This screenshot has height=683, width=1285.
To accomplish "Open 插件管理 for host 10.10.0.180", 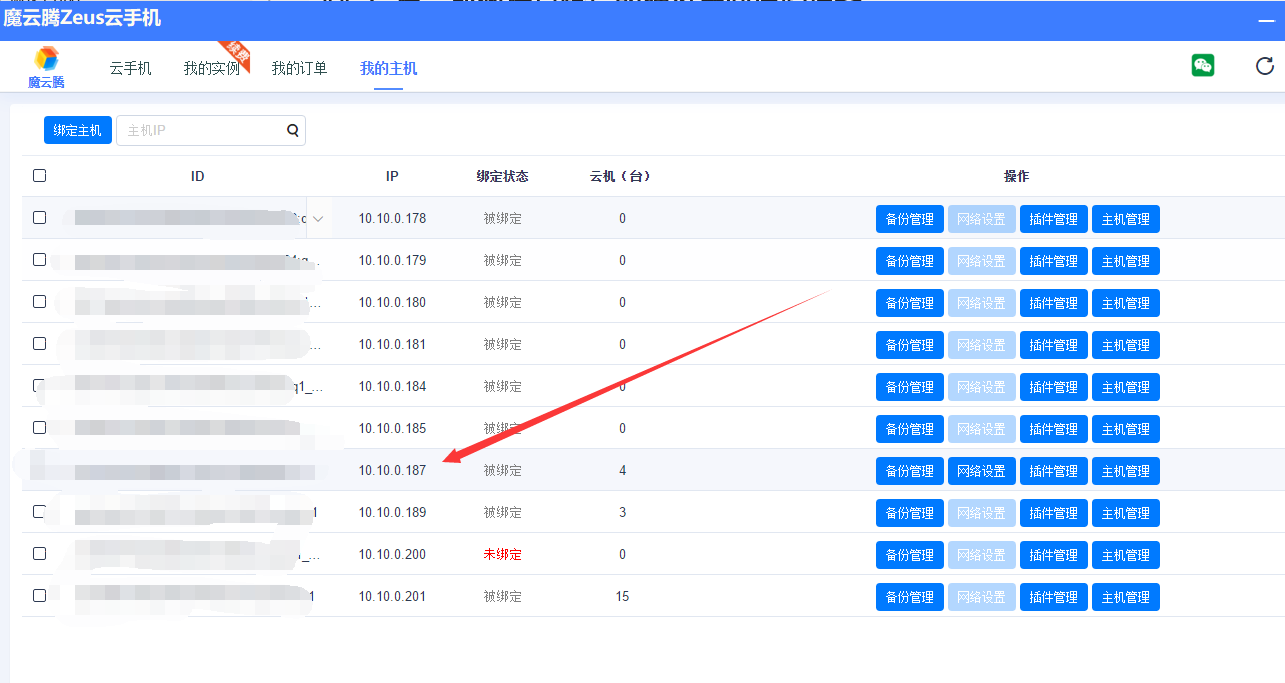I will point(1053,303).
